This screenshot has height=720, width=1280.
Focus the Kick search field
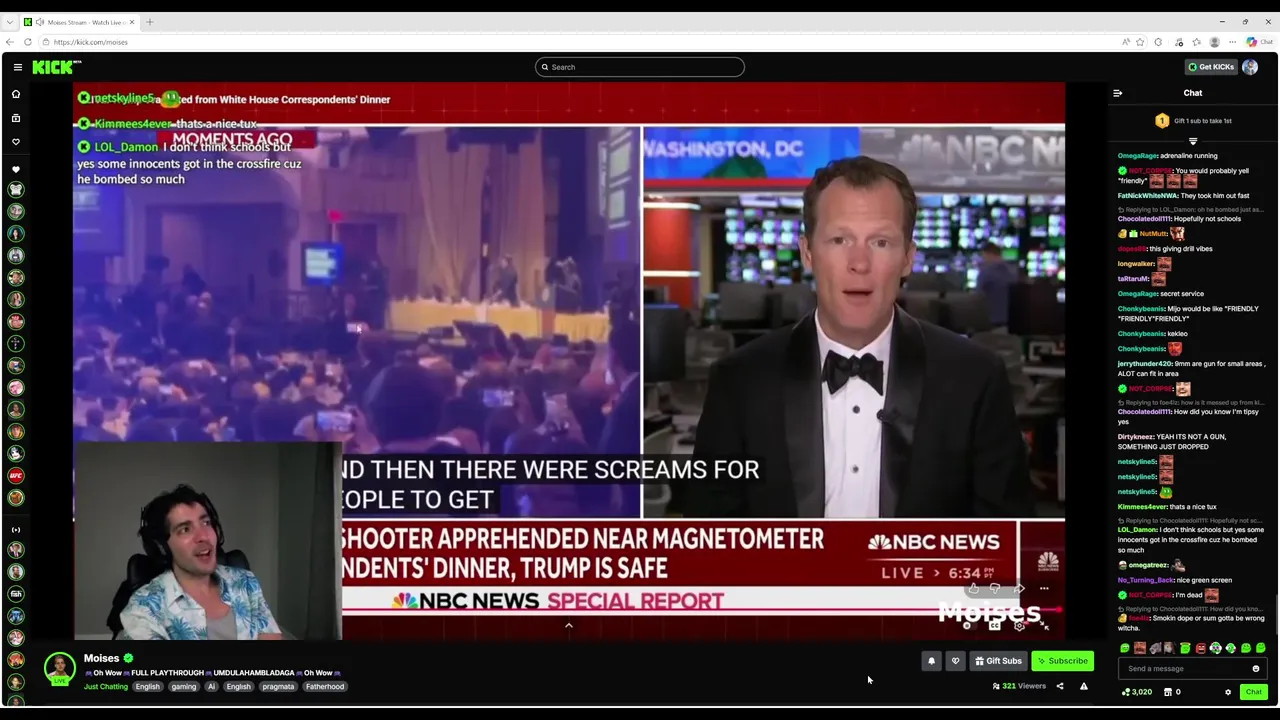pyautogui.click(x=640, y=67)
